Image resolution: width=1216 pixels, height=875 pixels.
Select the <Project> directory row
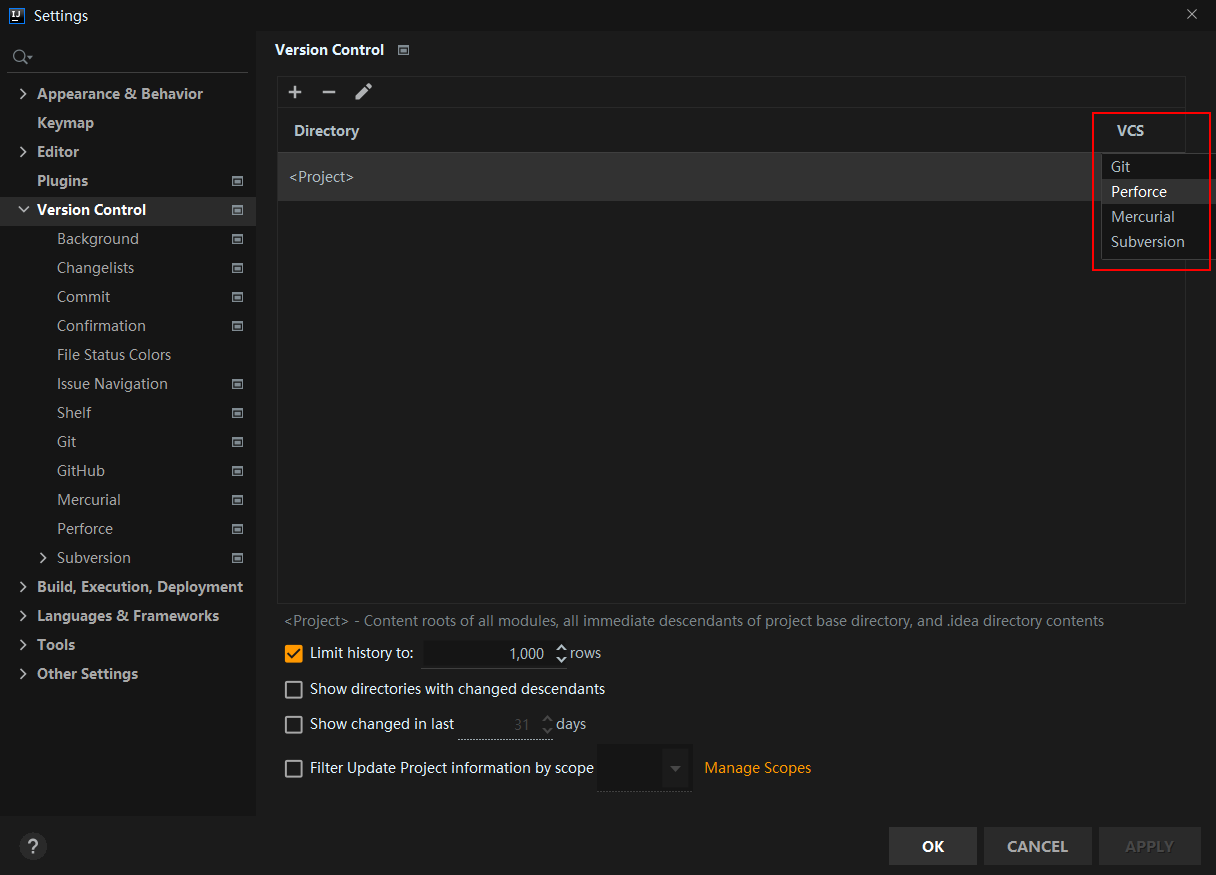[x=689, y=177]
